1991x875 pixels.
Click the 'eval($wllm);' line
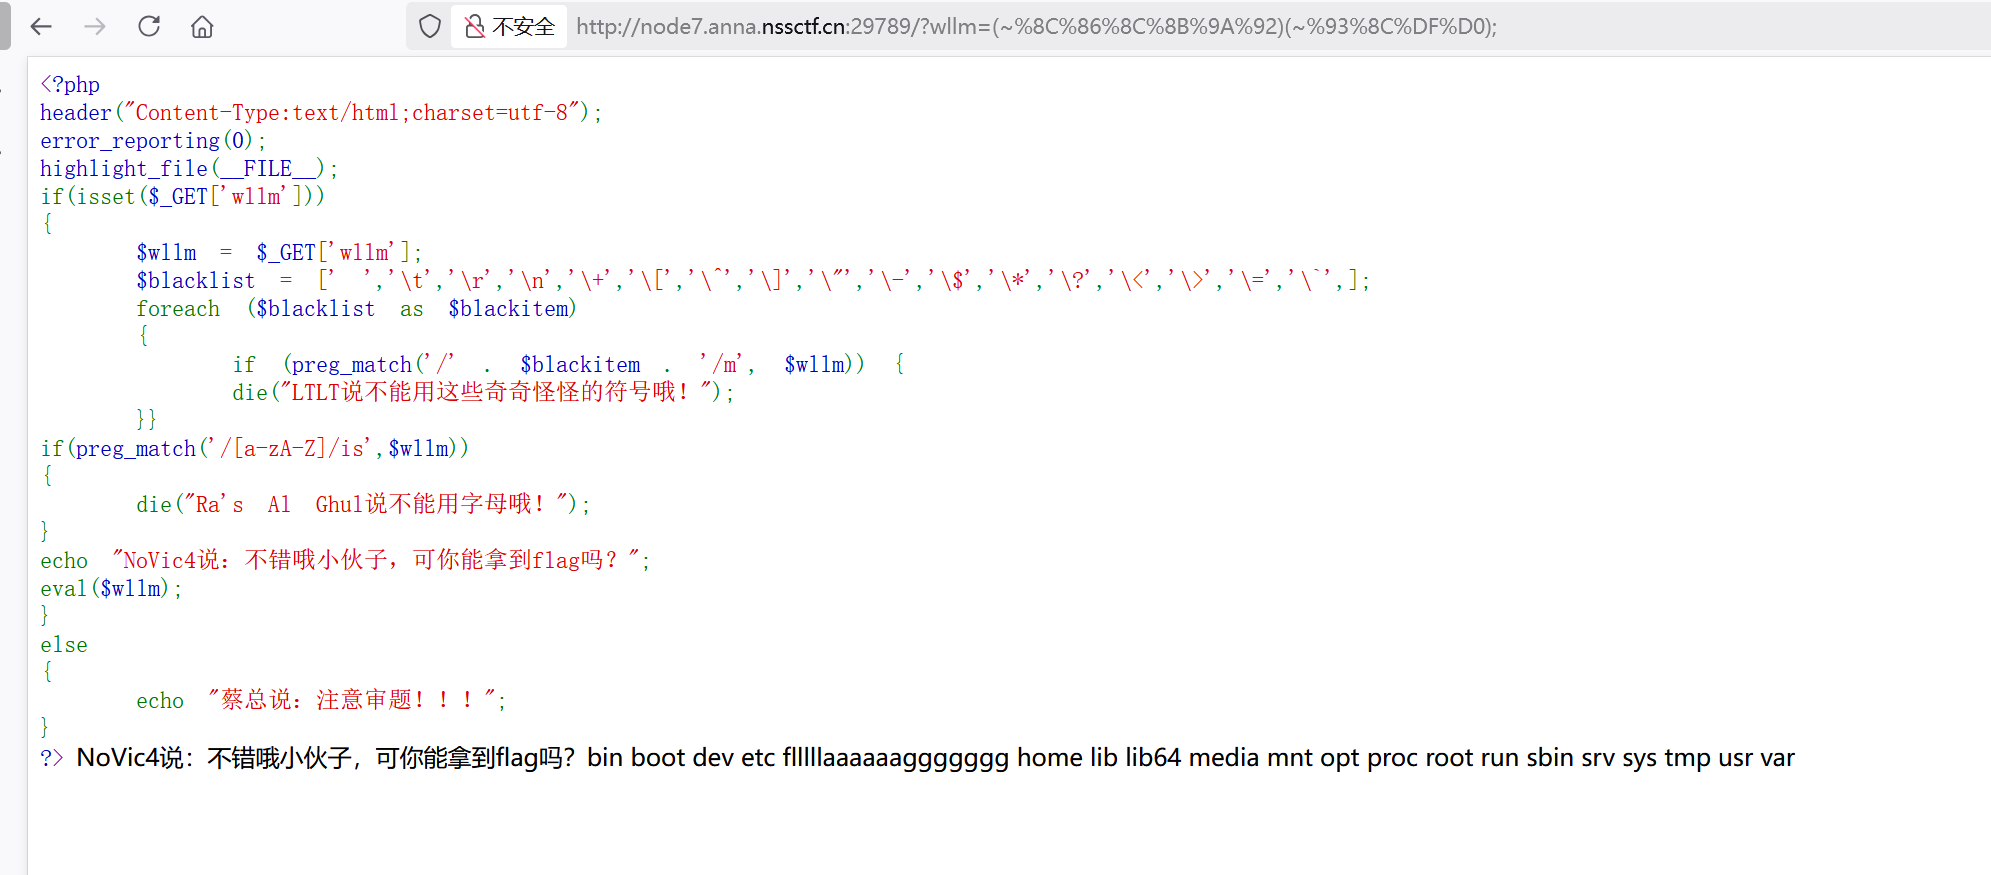tap(111, 589)
